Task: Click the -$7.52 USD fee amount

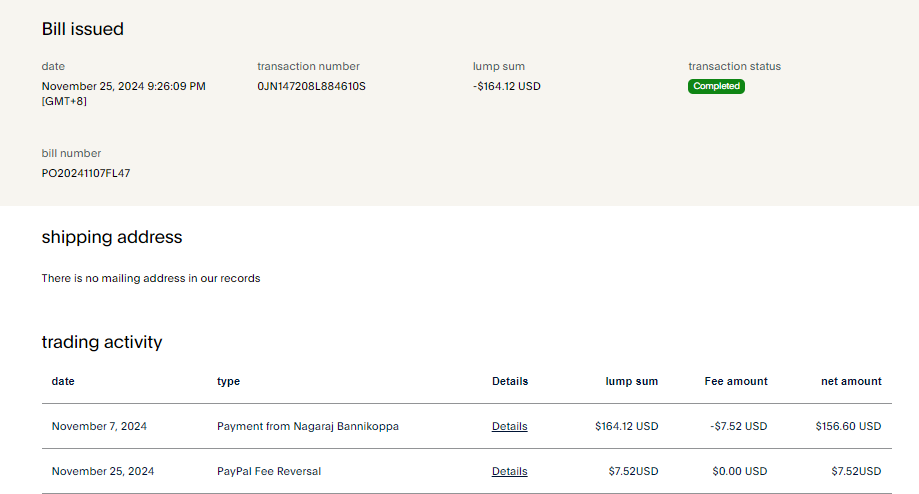Action: (x=738, y=426)
